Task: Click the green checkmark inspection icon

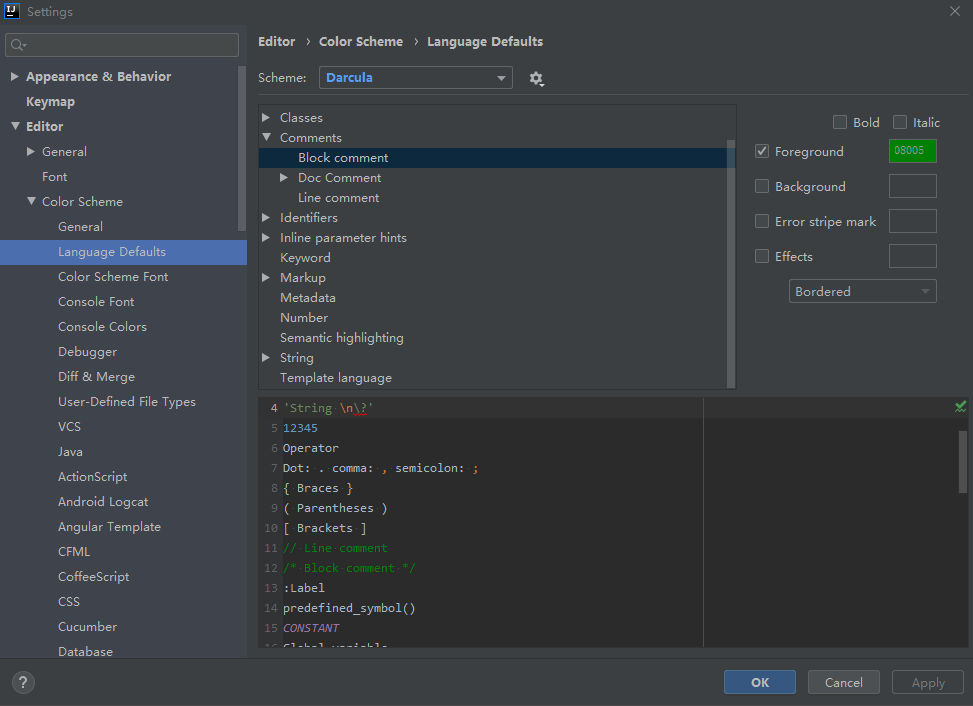Action: (960, 406)
